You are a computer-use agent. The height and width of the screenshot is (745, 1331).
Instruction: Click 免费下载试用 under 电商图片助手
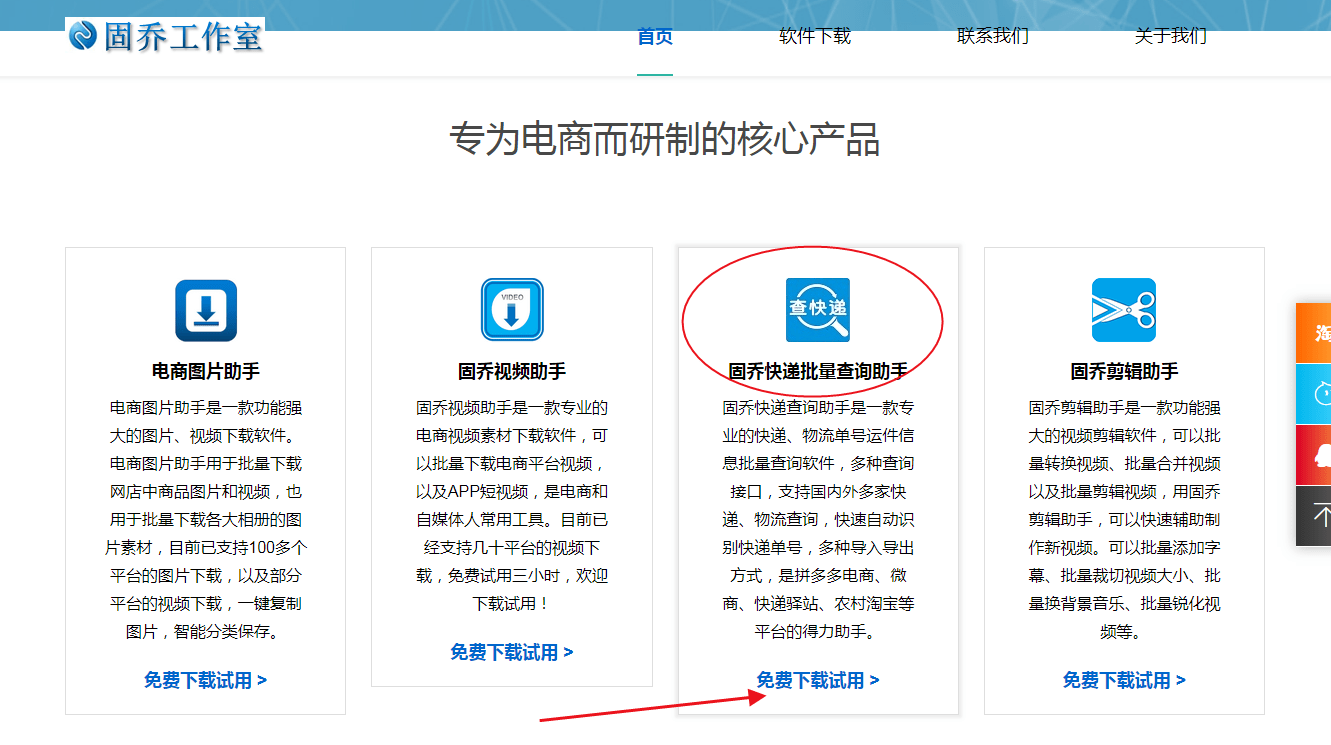[205, 680]
